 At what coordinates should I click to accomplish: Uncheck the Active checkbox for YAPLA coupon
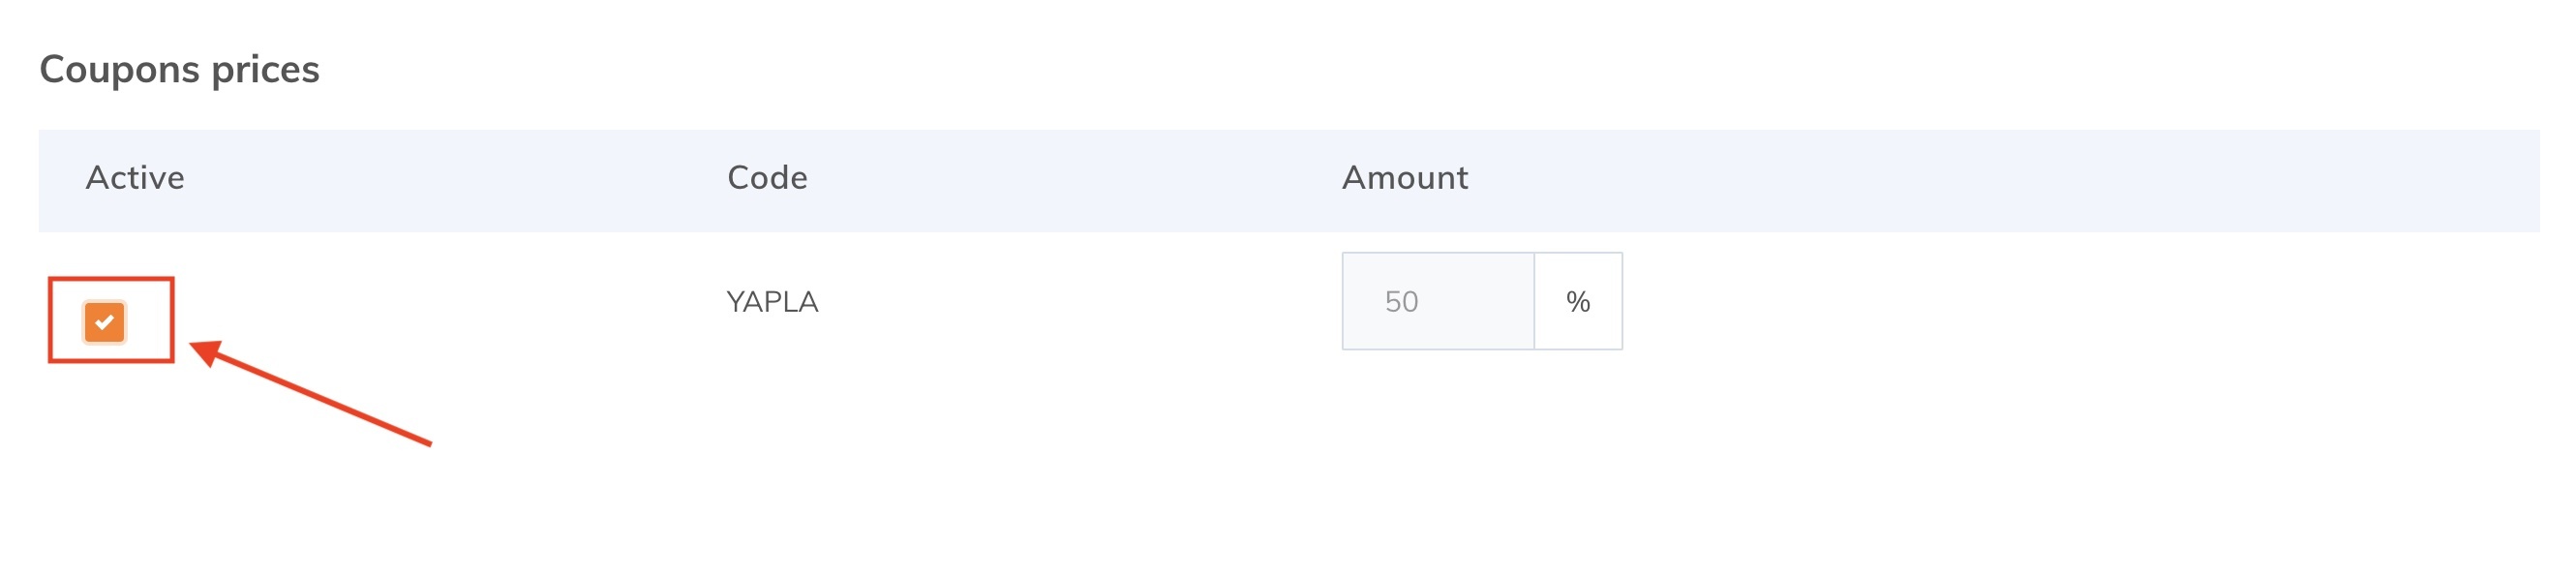pos(105,322)
